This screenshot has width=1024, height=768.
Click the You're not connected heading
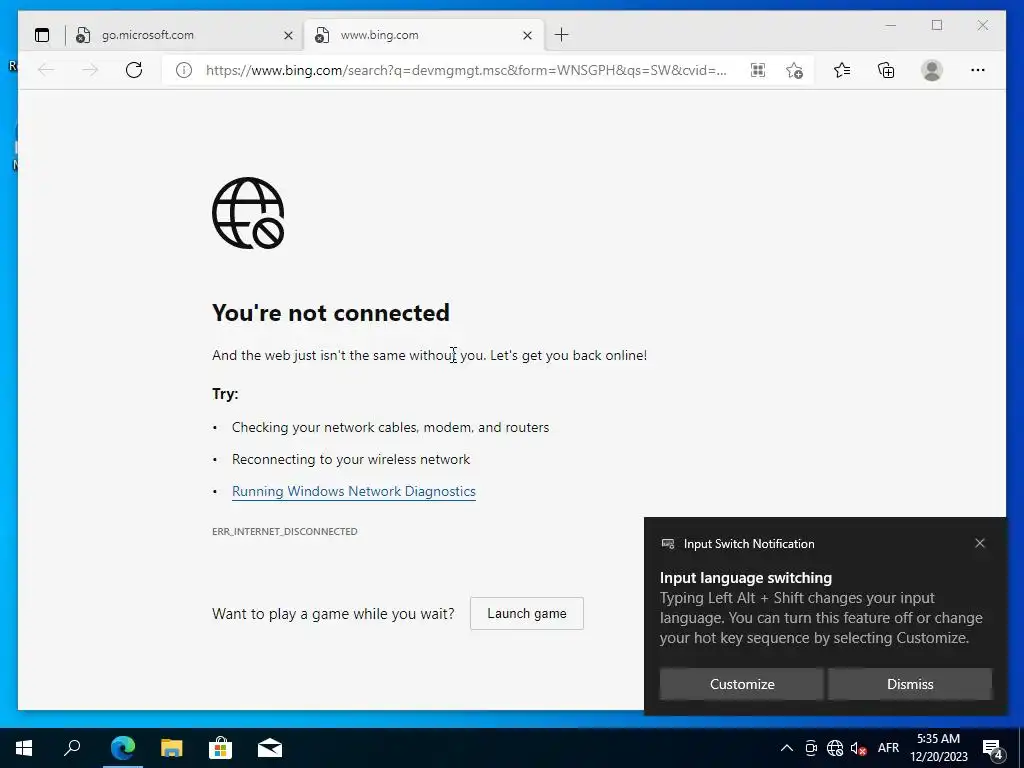coord(331,313)
